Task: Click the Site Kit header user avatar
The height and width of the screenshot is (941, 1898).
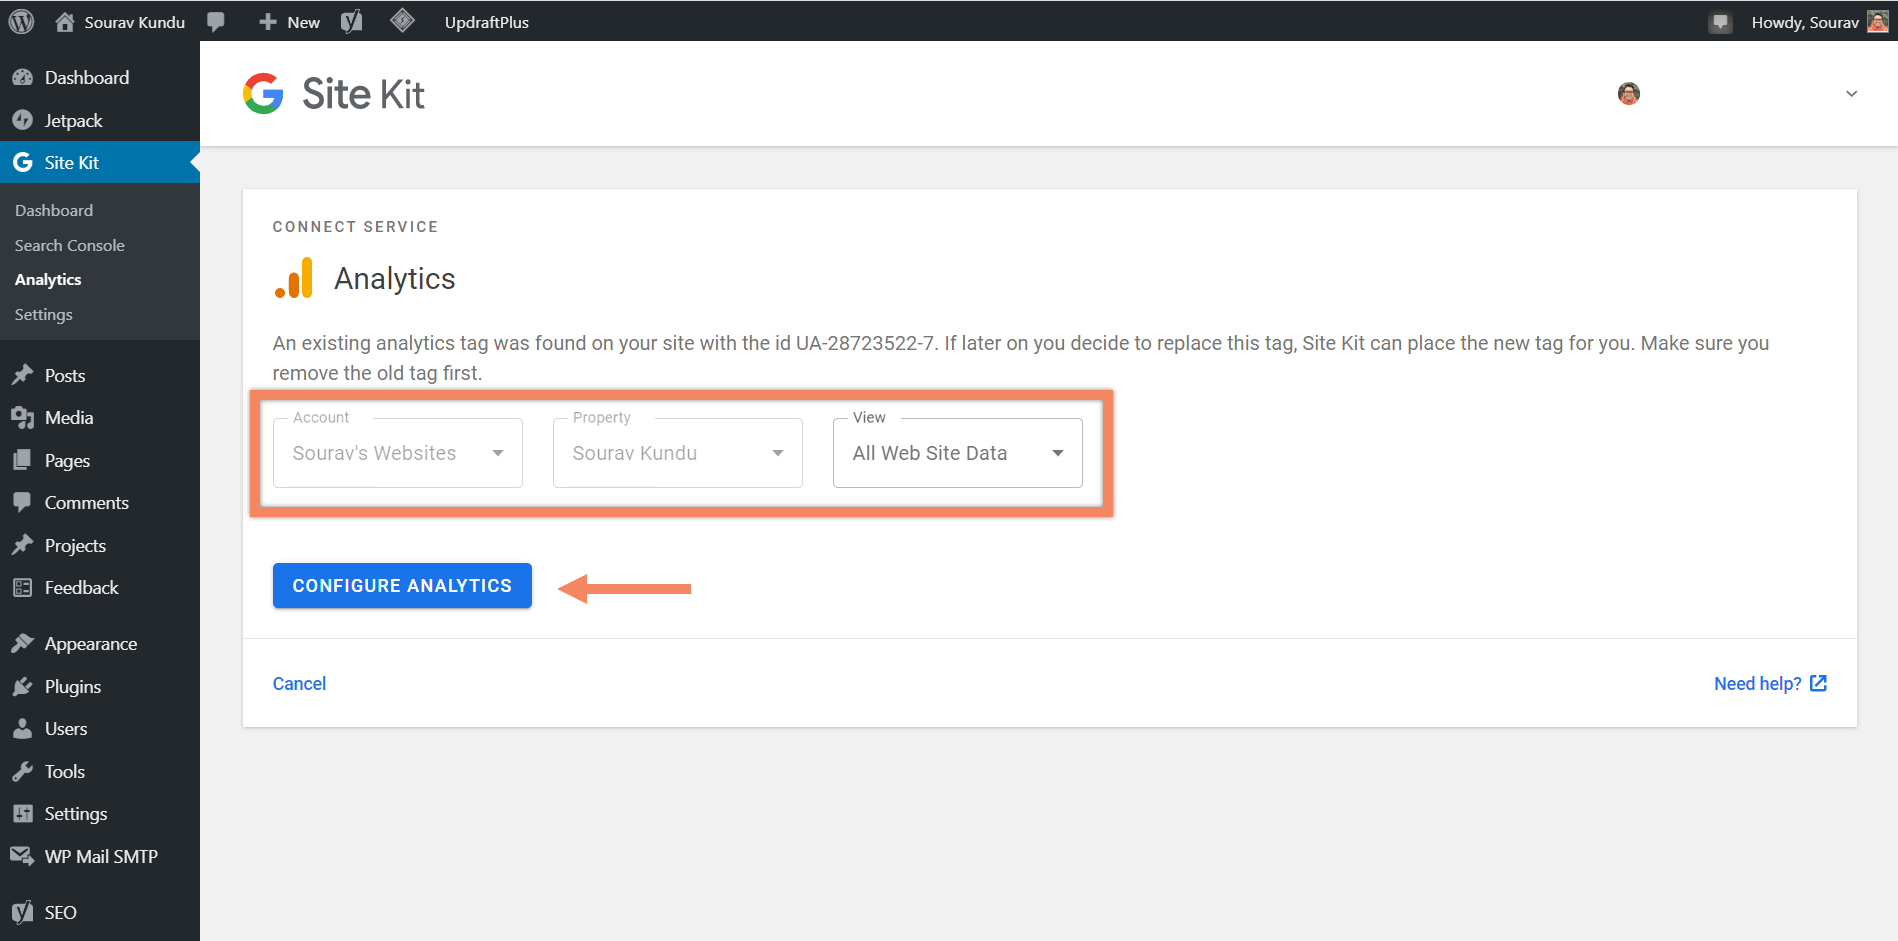Action: tap(1629, 93)
